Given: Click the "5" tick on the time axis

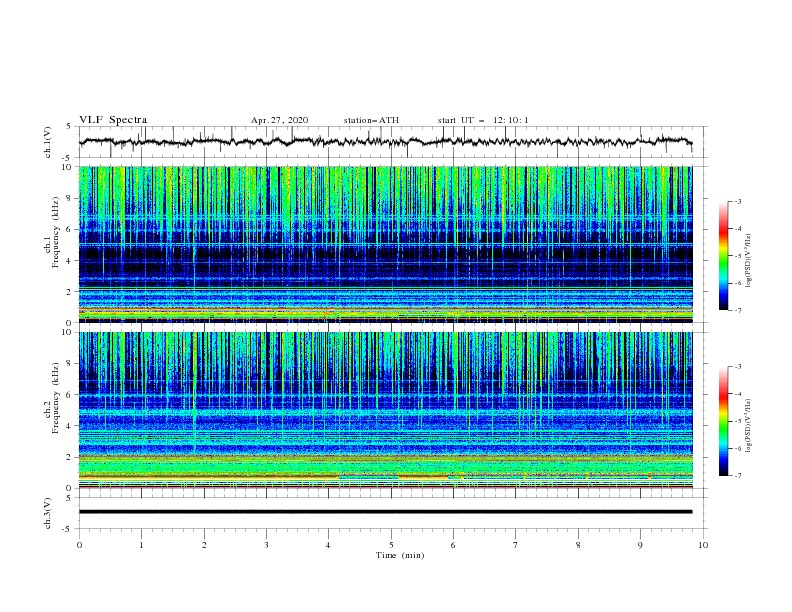Looking at the screenshot, I should [391, 545].
